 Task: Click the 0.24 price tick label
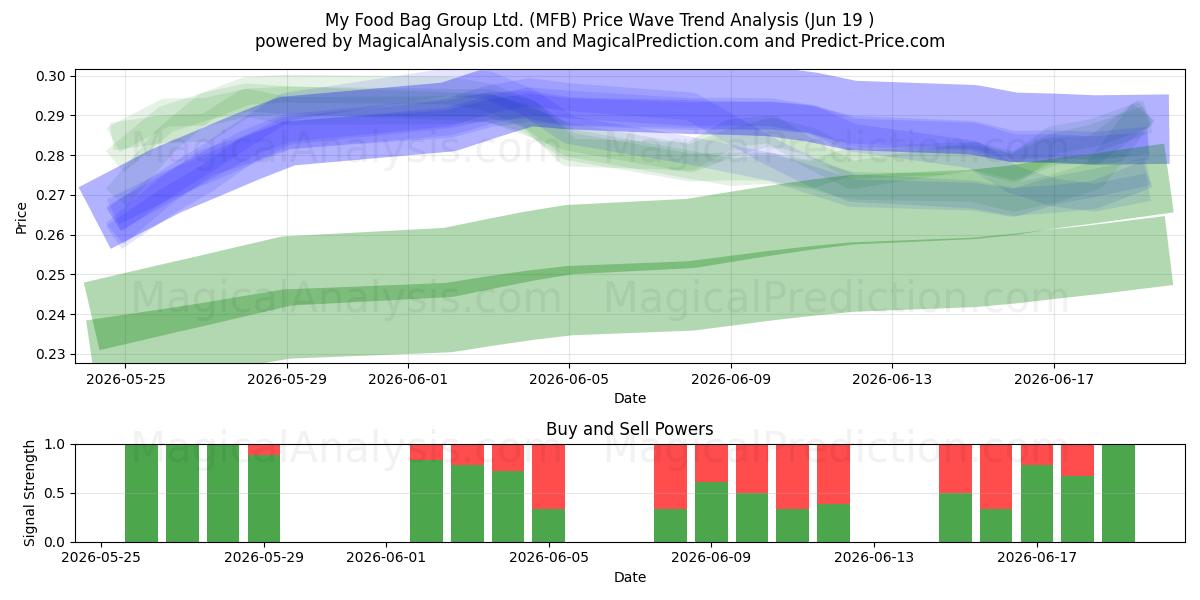[52, 315]
